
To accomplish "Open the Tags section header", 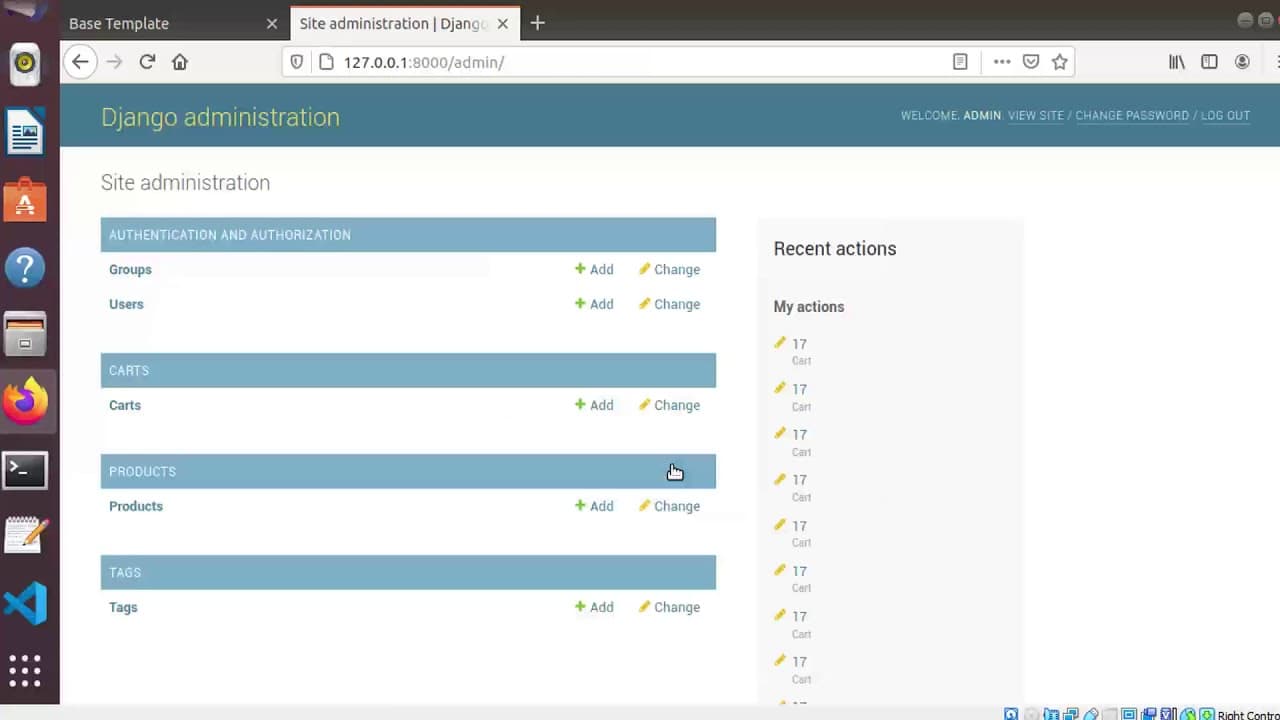I will 125,573.
